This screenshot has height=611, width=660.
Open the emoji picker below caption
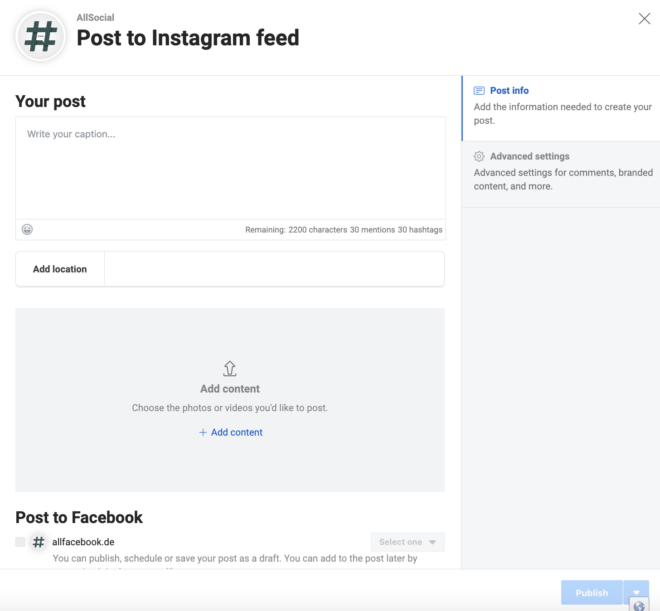(27, 229)
